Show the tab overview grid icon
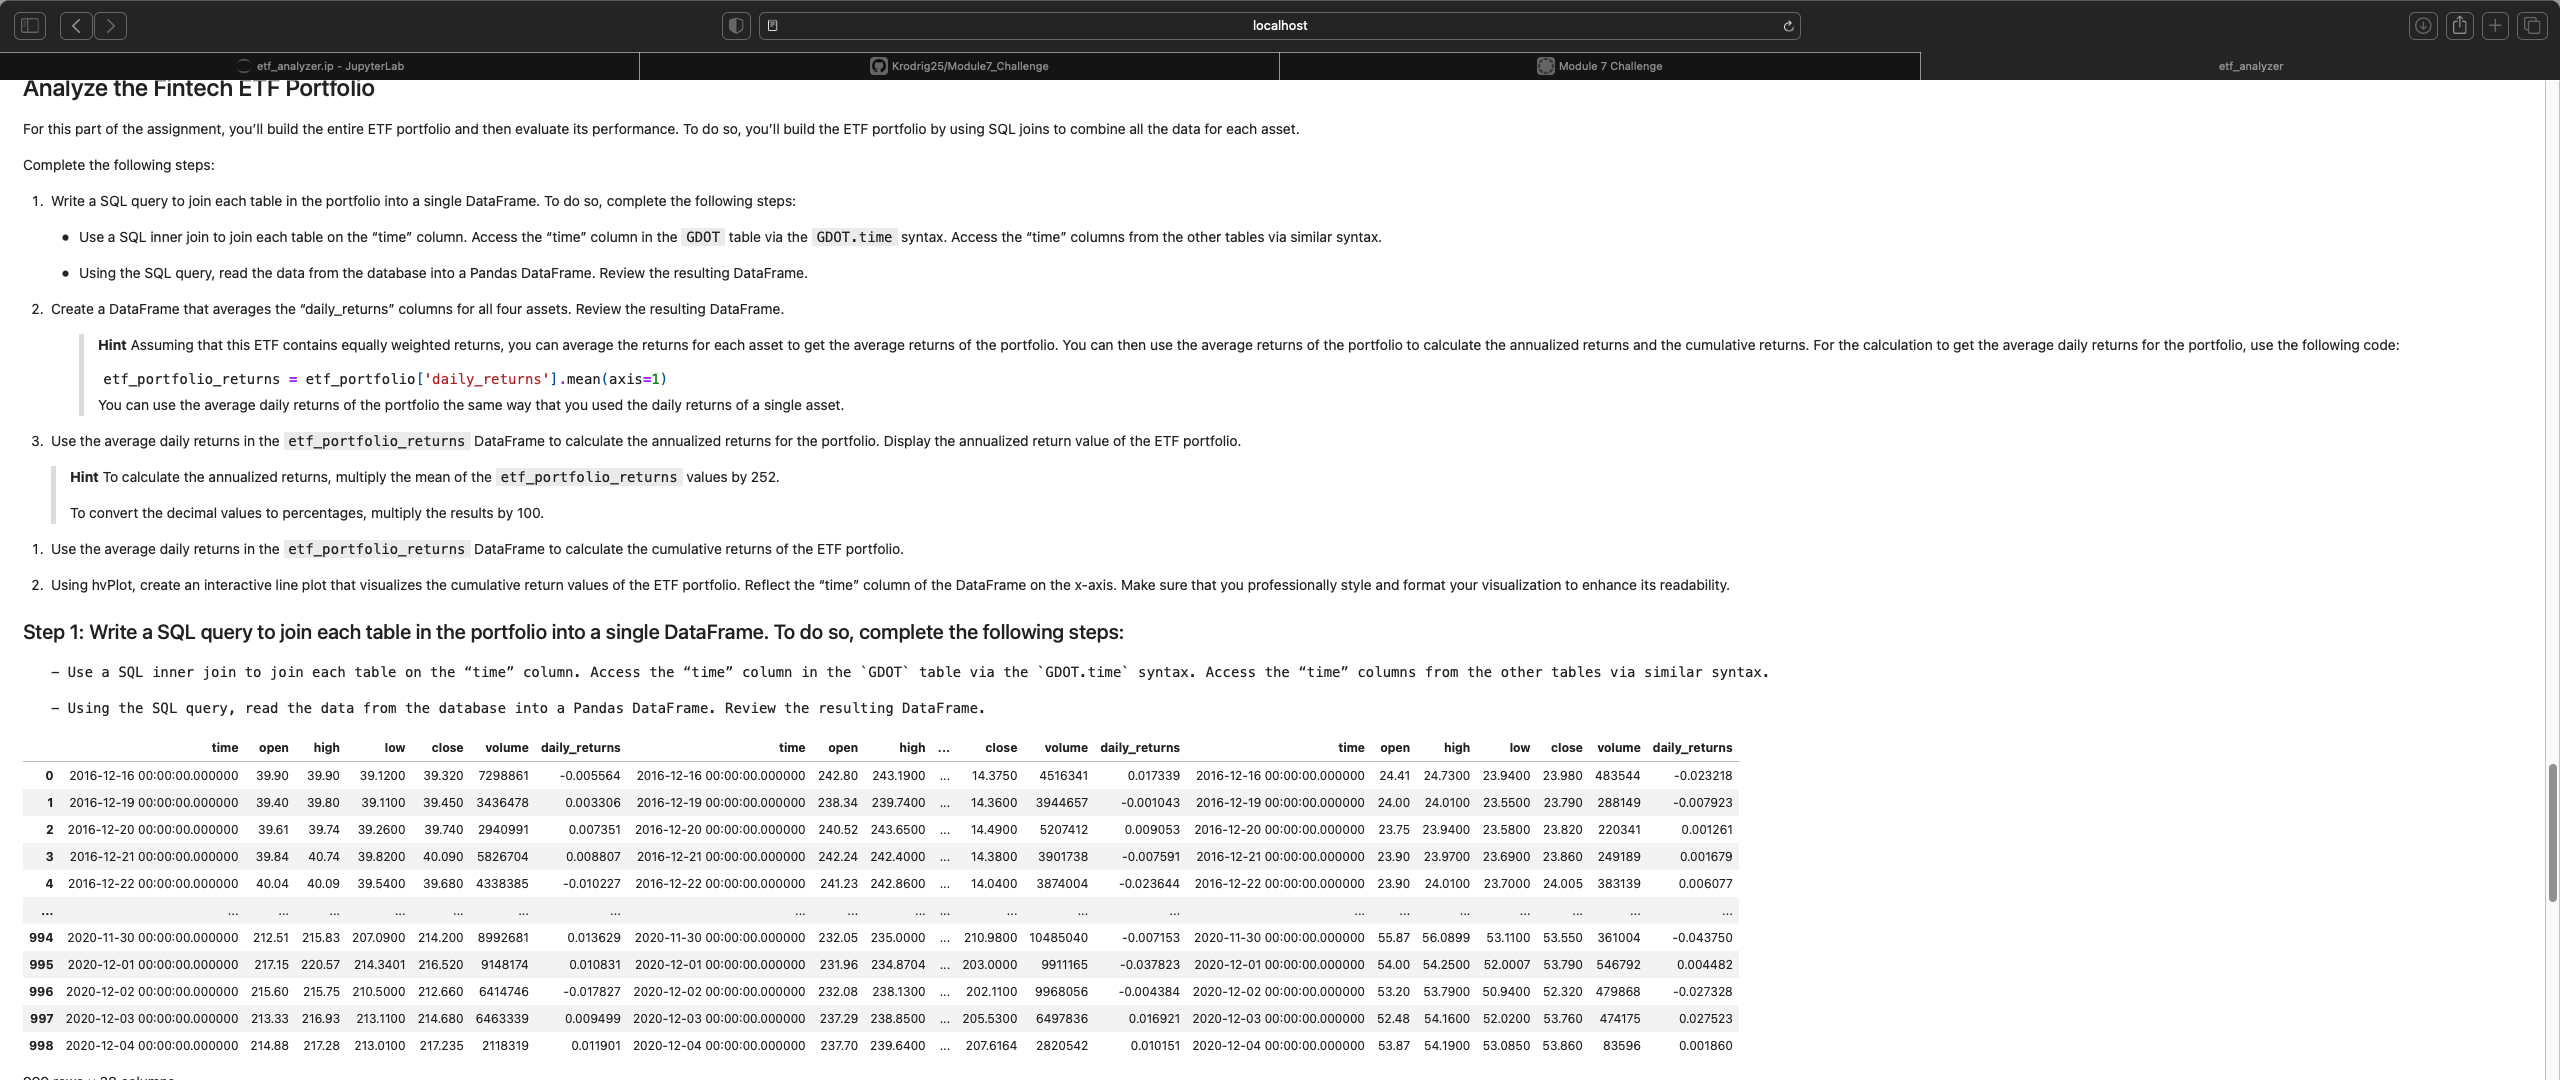 pyautogui.click(x=2531, y=25)
